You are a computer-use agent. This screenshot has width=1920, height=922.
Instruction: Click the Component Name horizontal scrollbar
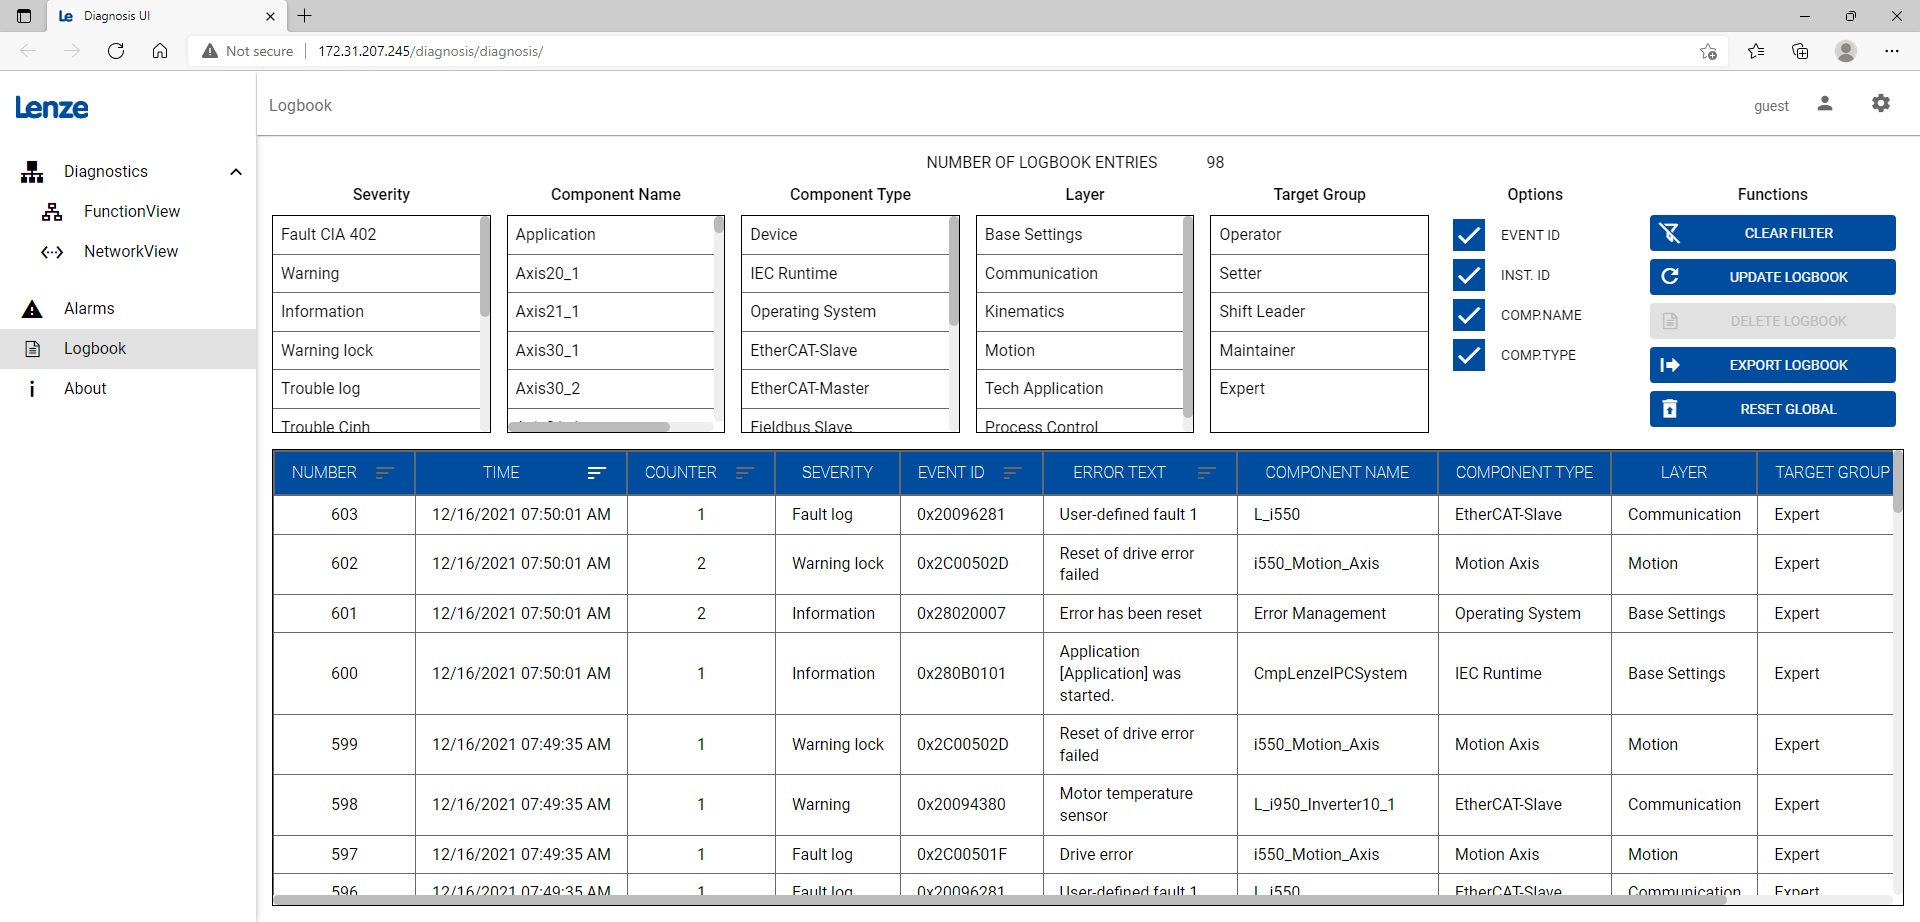590,427
